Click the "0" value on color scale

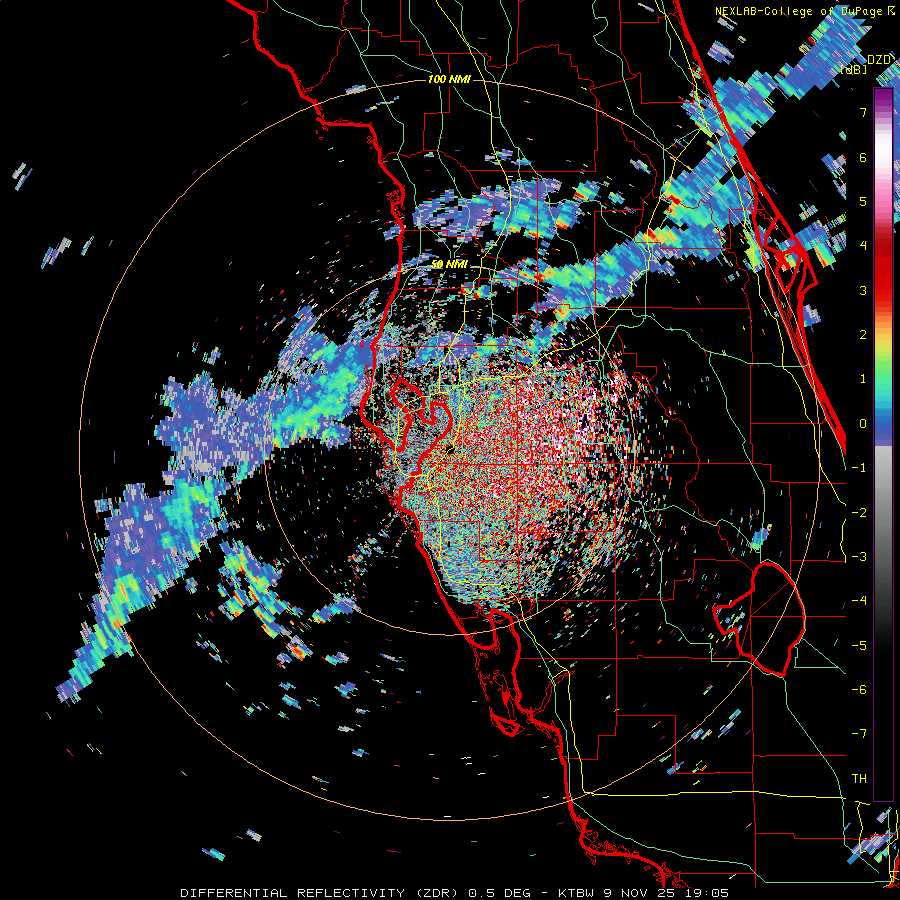[862, 424]
